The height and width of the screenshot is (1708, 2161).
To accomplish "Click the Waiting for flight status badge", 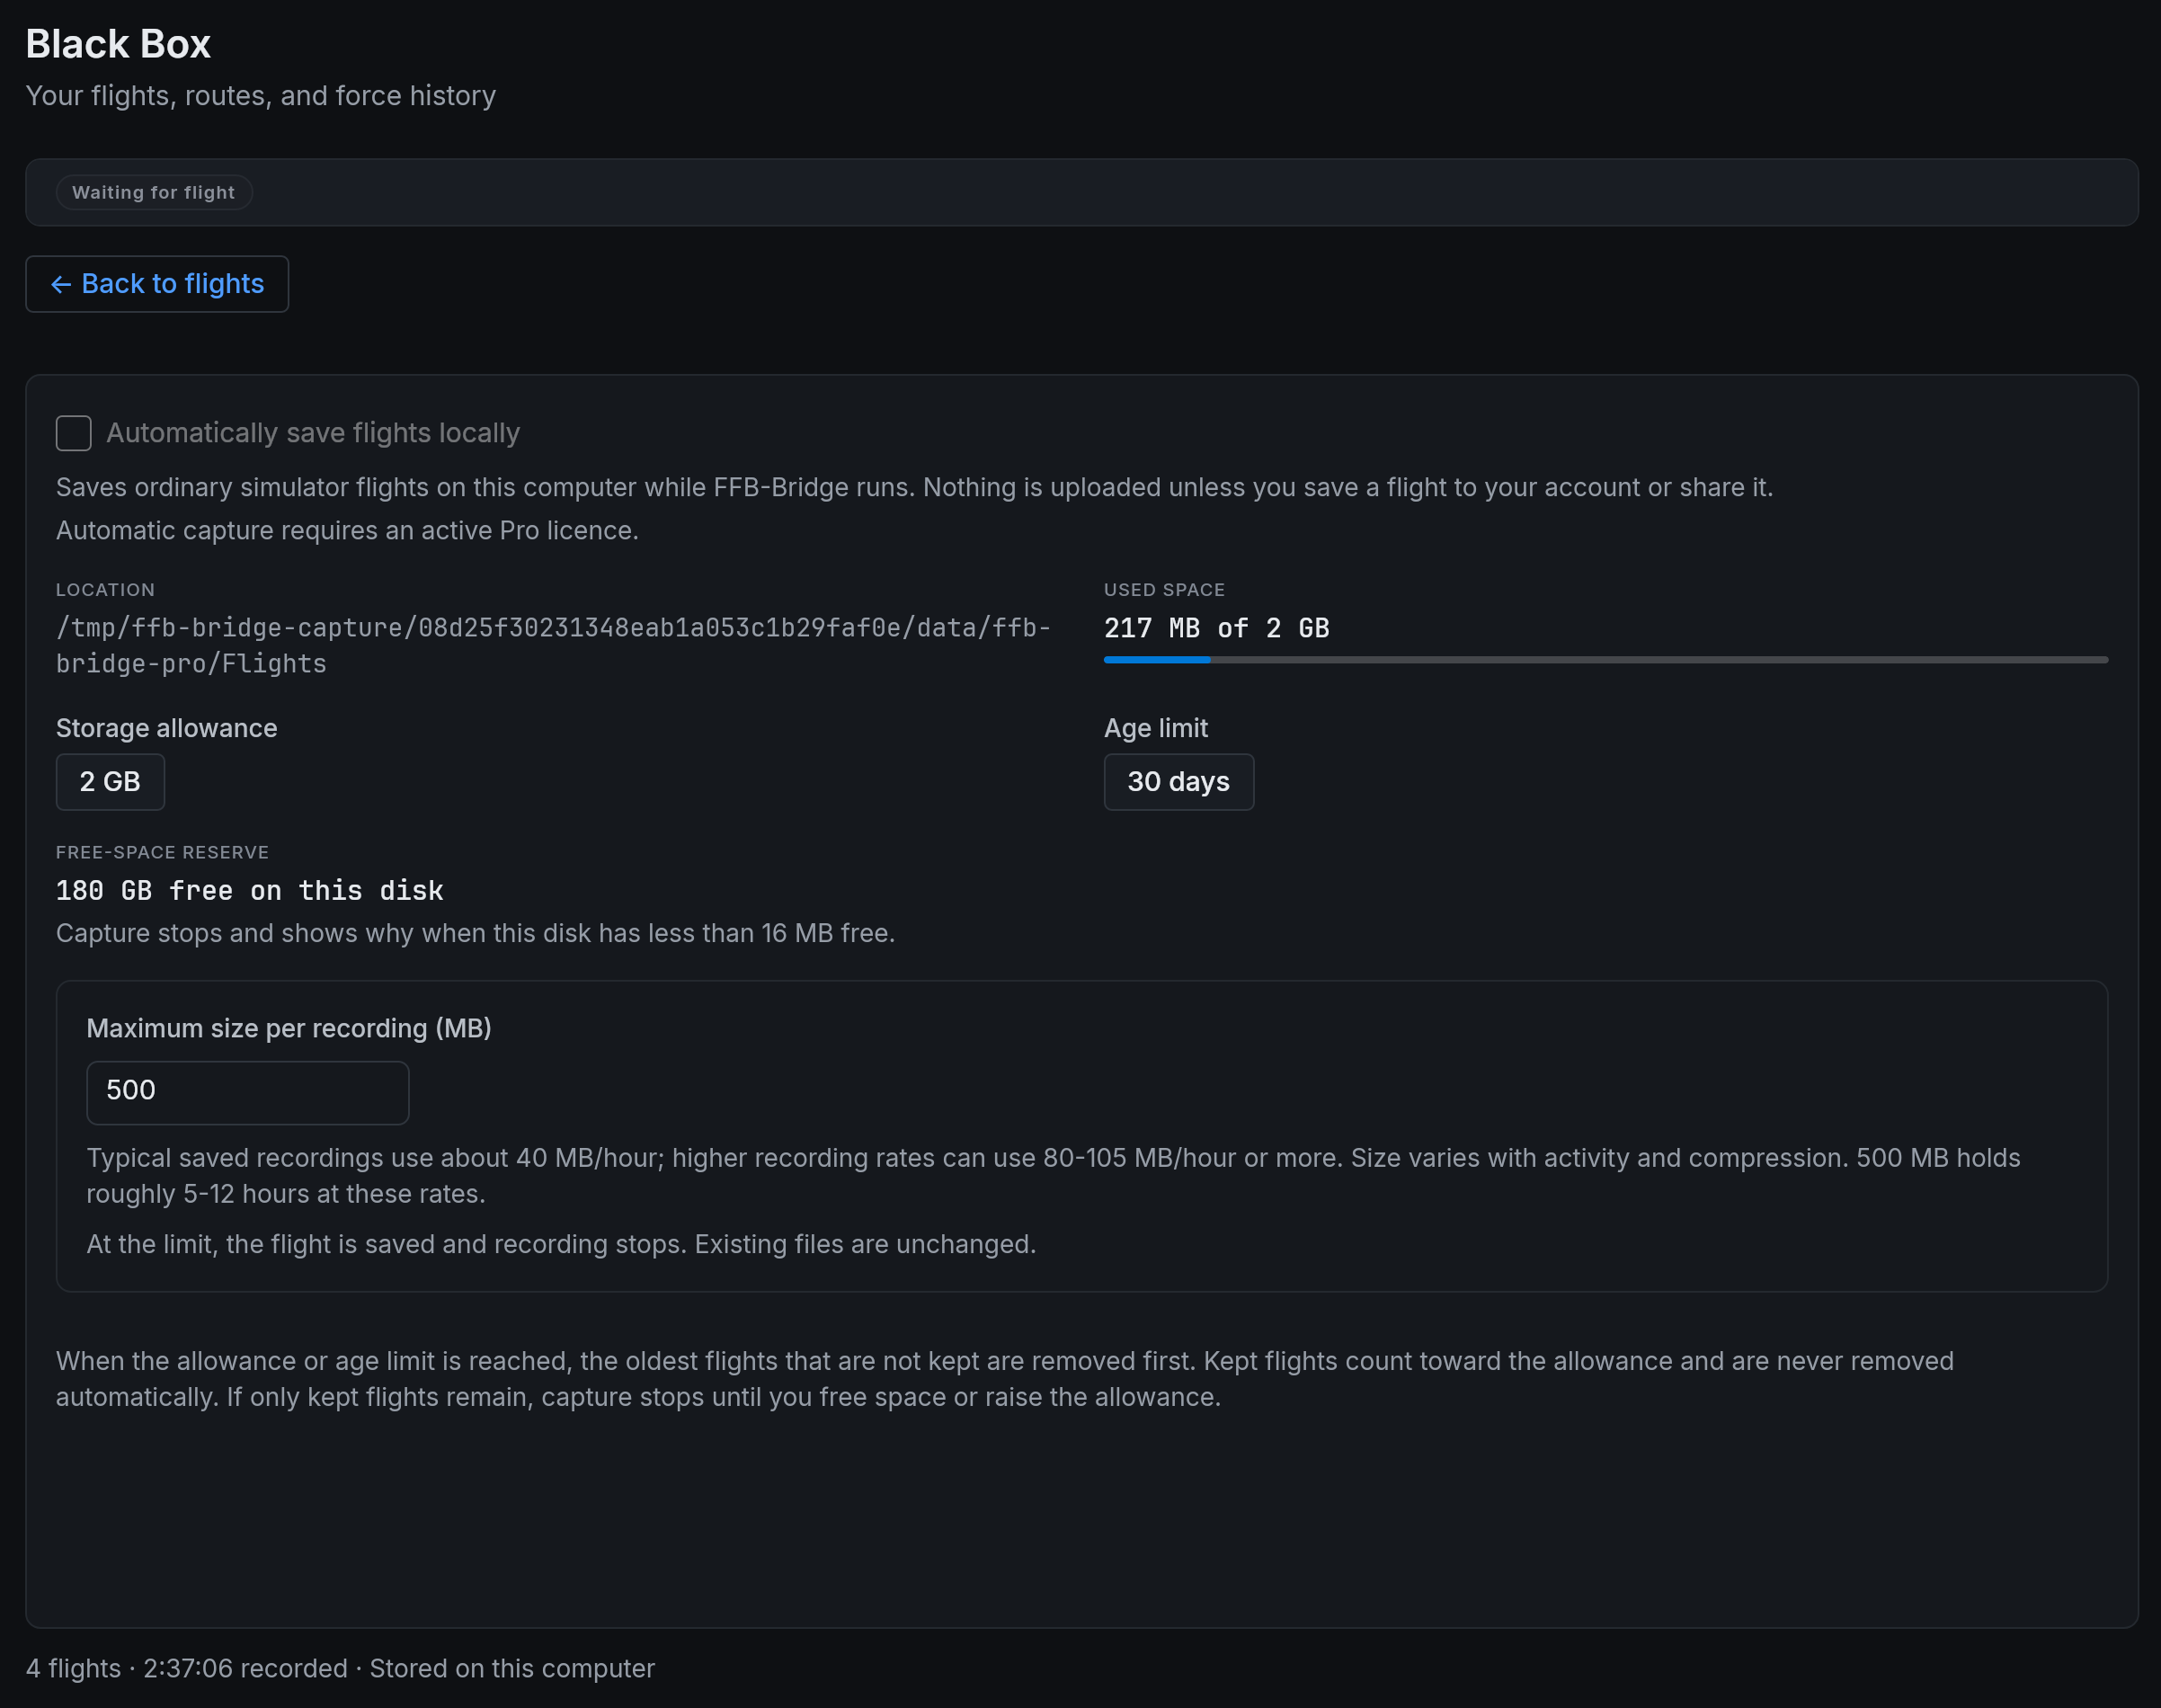I will click(154, 192).
